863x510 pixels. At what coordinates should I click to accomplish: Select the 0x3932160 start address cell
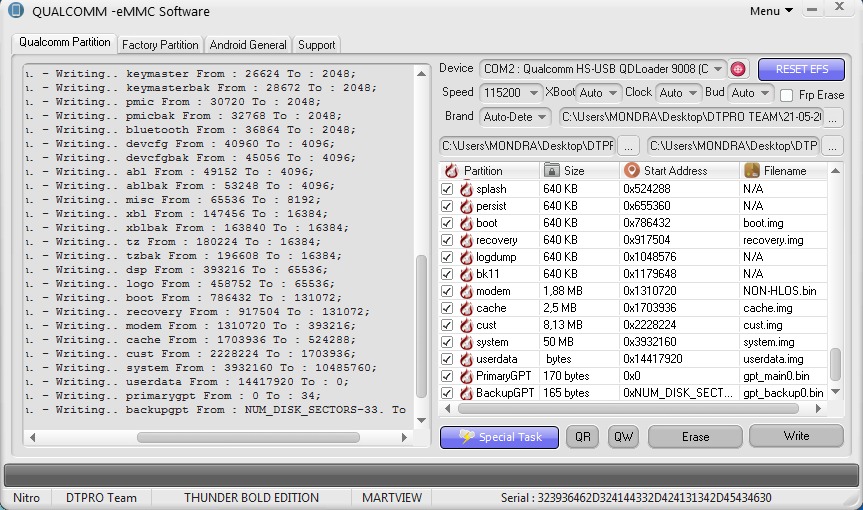coord(679,342)
